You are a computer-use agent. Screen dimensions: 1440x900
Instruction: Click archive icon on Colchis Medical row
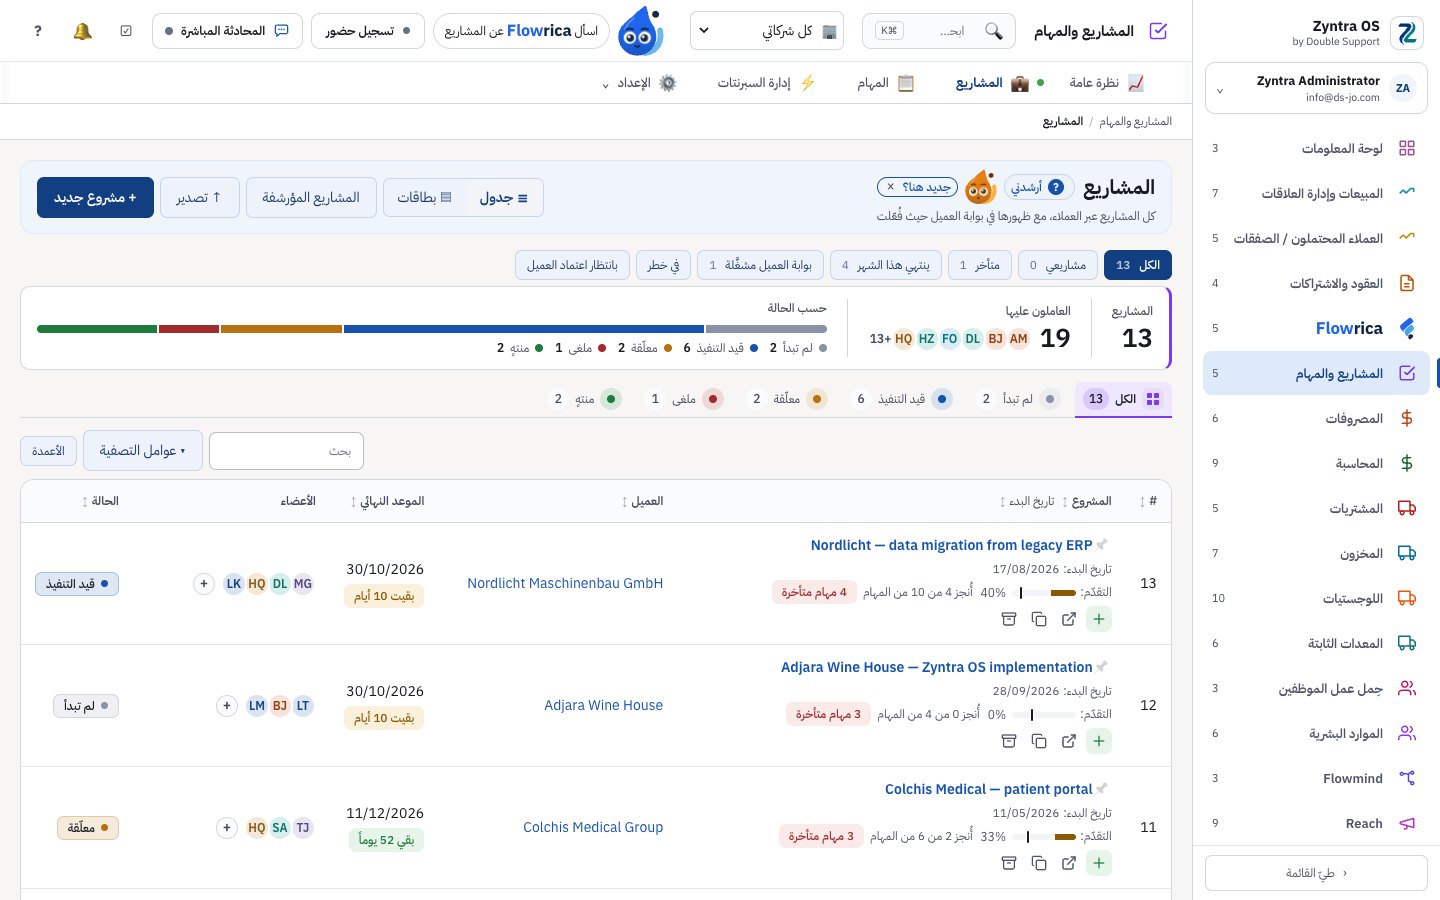click(1009, 863)
